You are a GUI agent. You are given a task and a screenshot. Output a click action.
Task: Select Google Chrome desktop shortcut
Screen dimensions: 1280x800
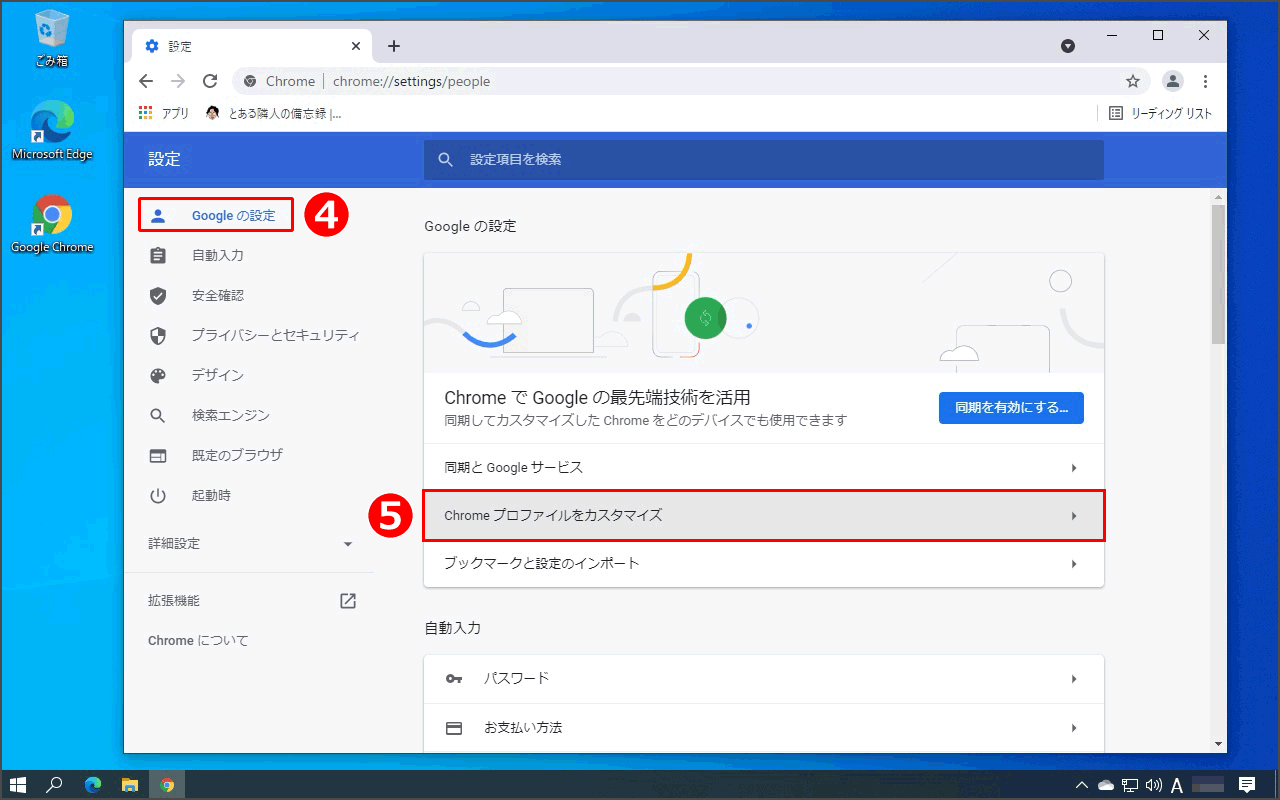click(x=51, y=224)
